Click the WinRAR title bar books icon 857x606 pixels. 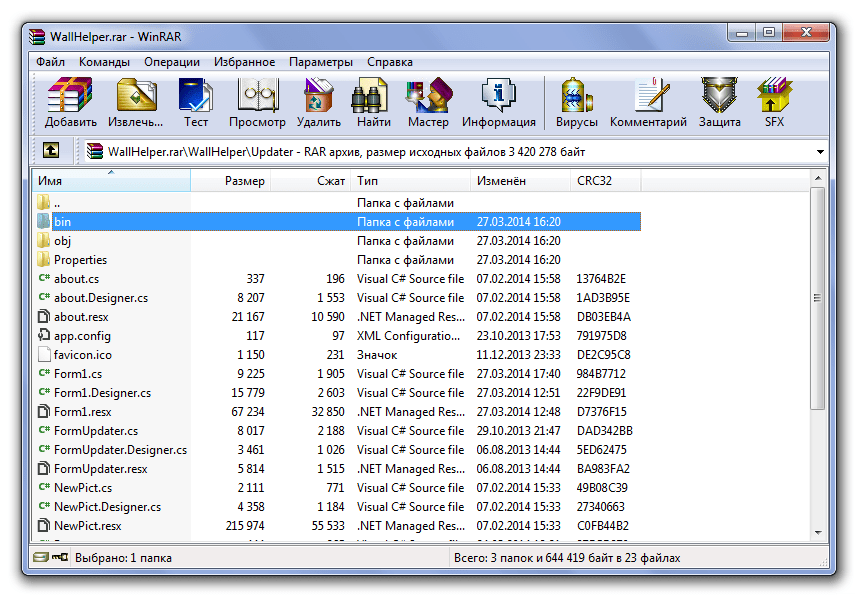point(37,36)
